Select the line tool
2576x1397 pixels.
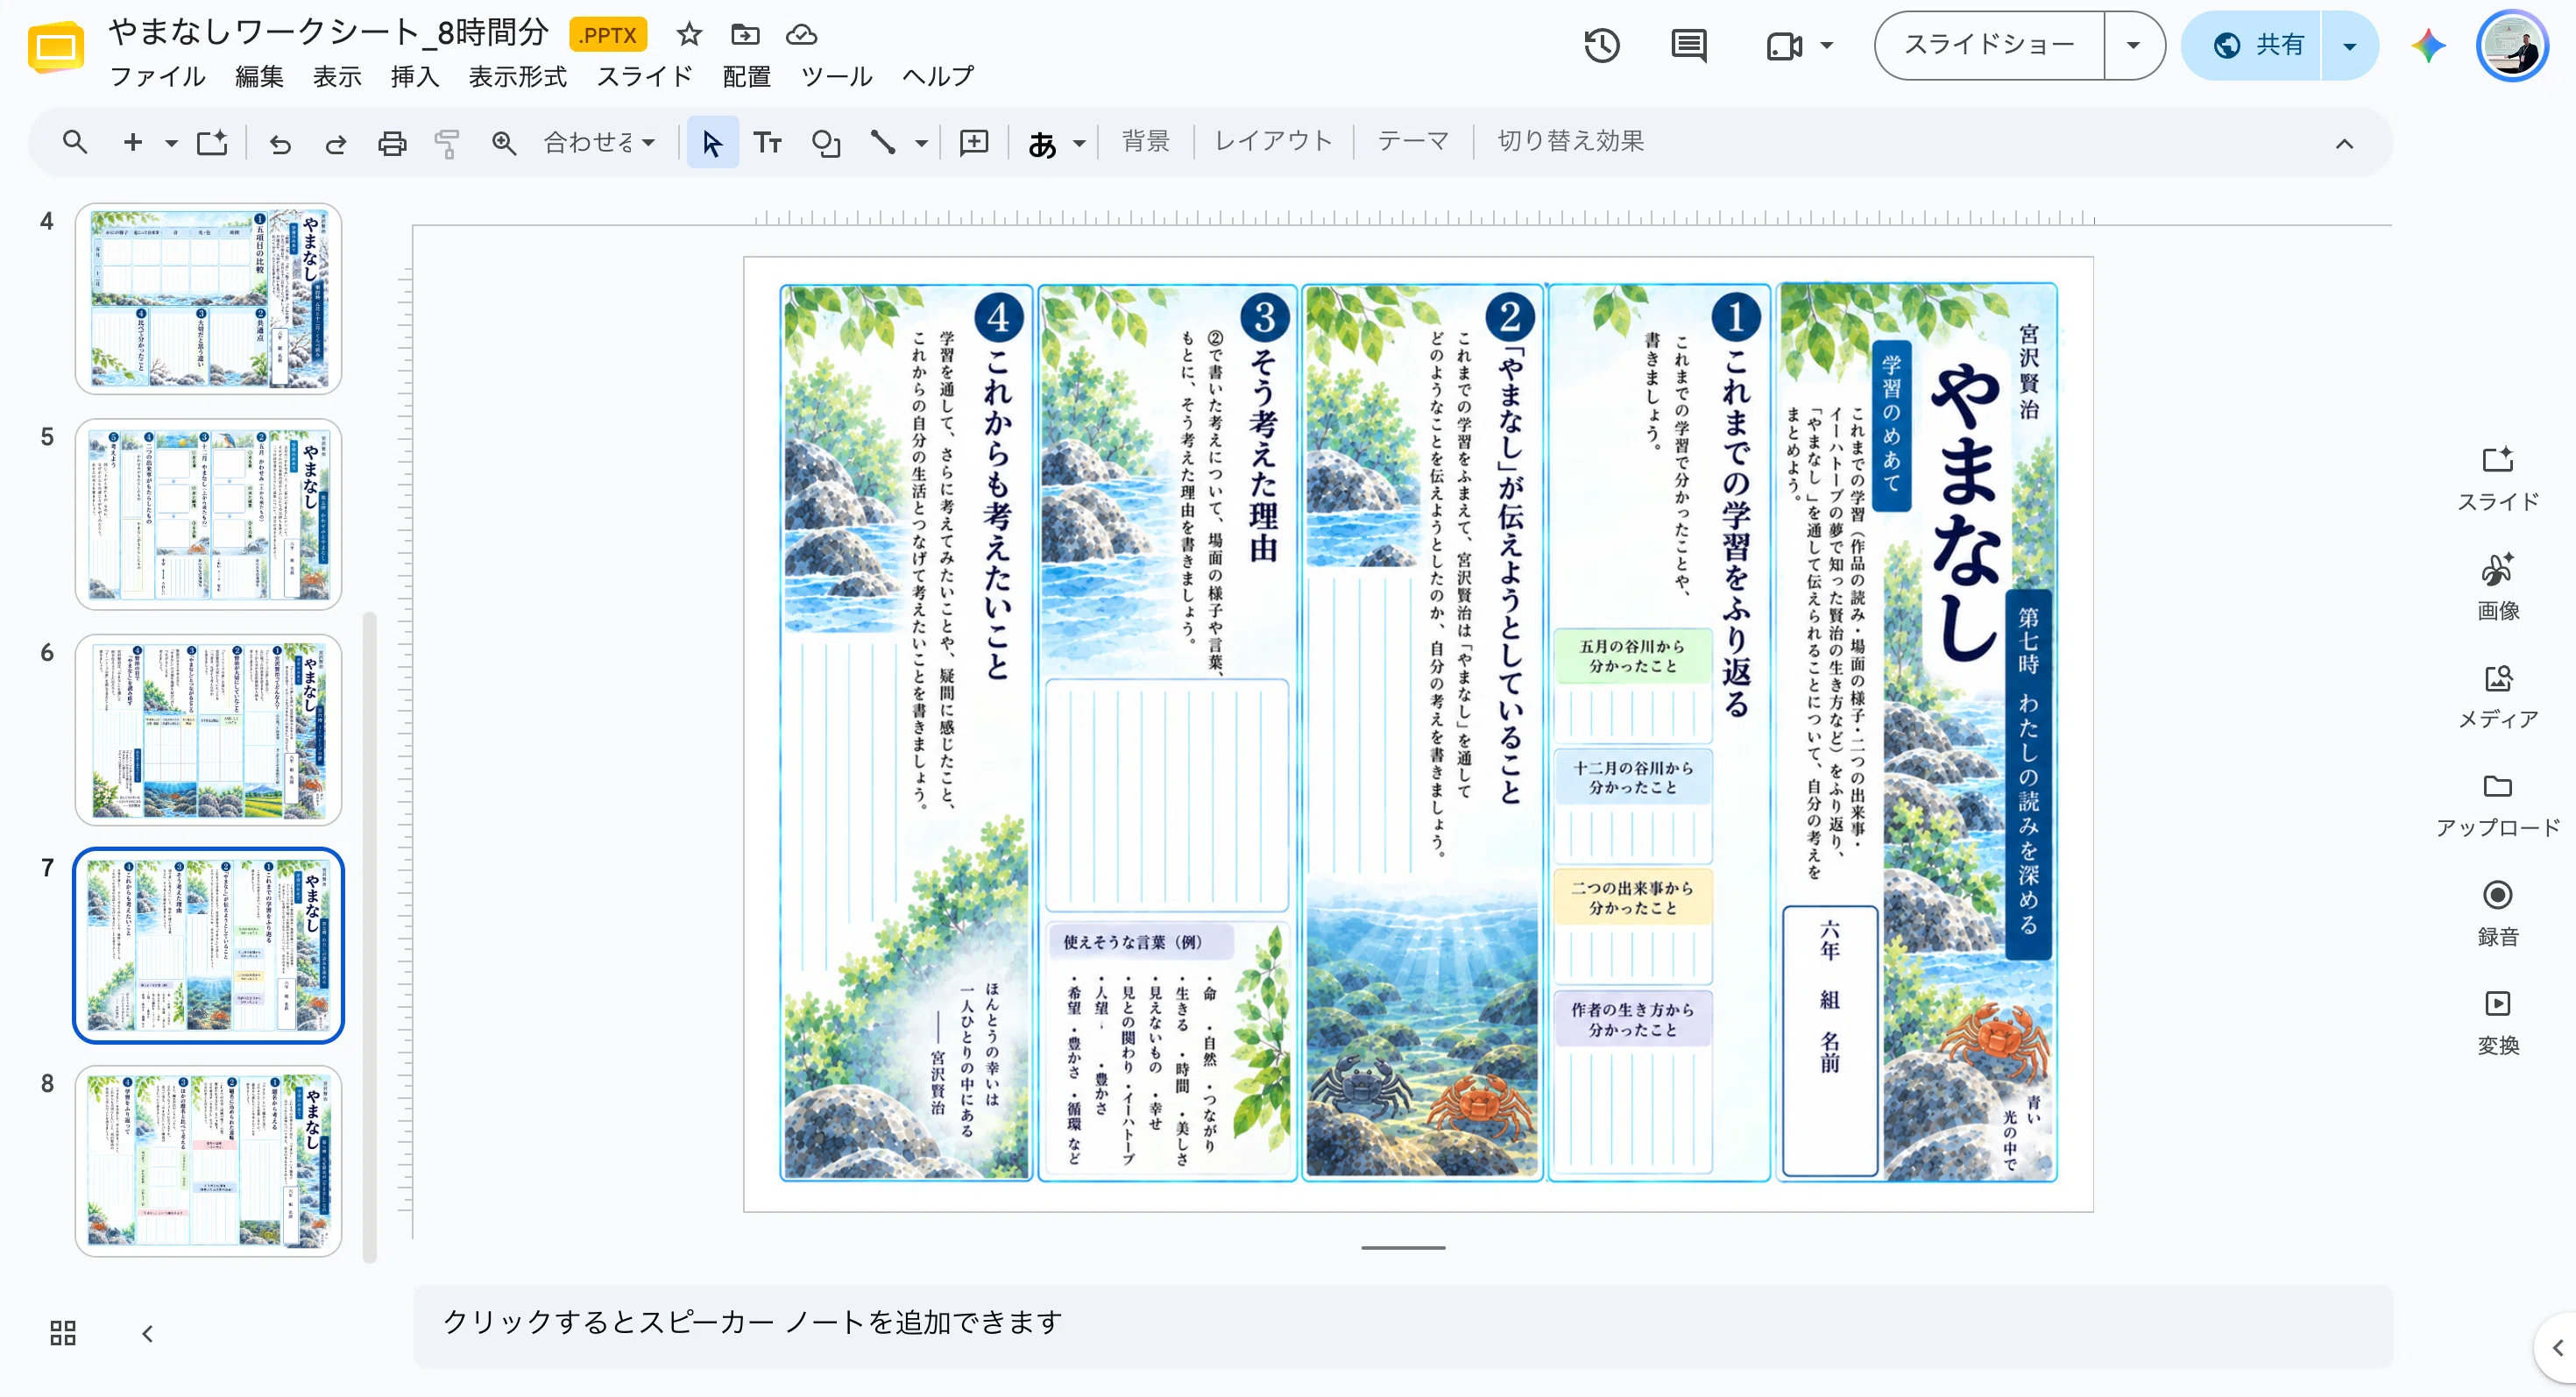pos(883,142)
